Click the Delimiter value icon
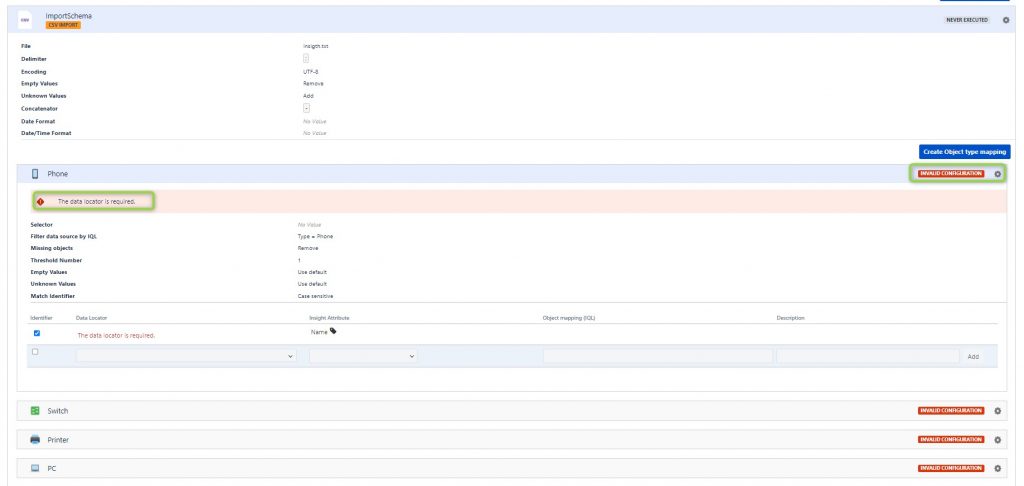 (306, 59)
